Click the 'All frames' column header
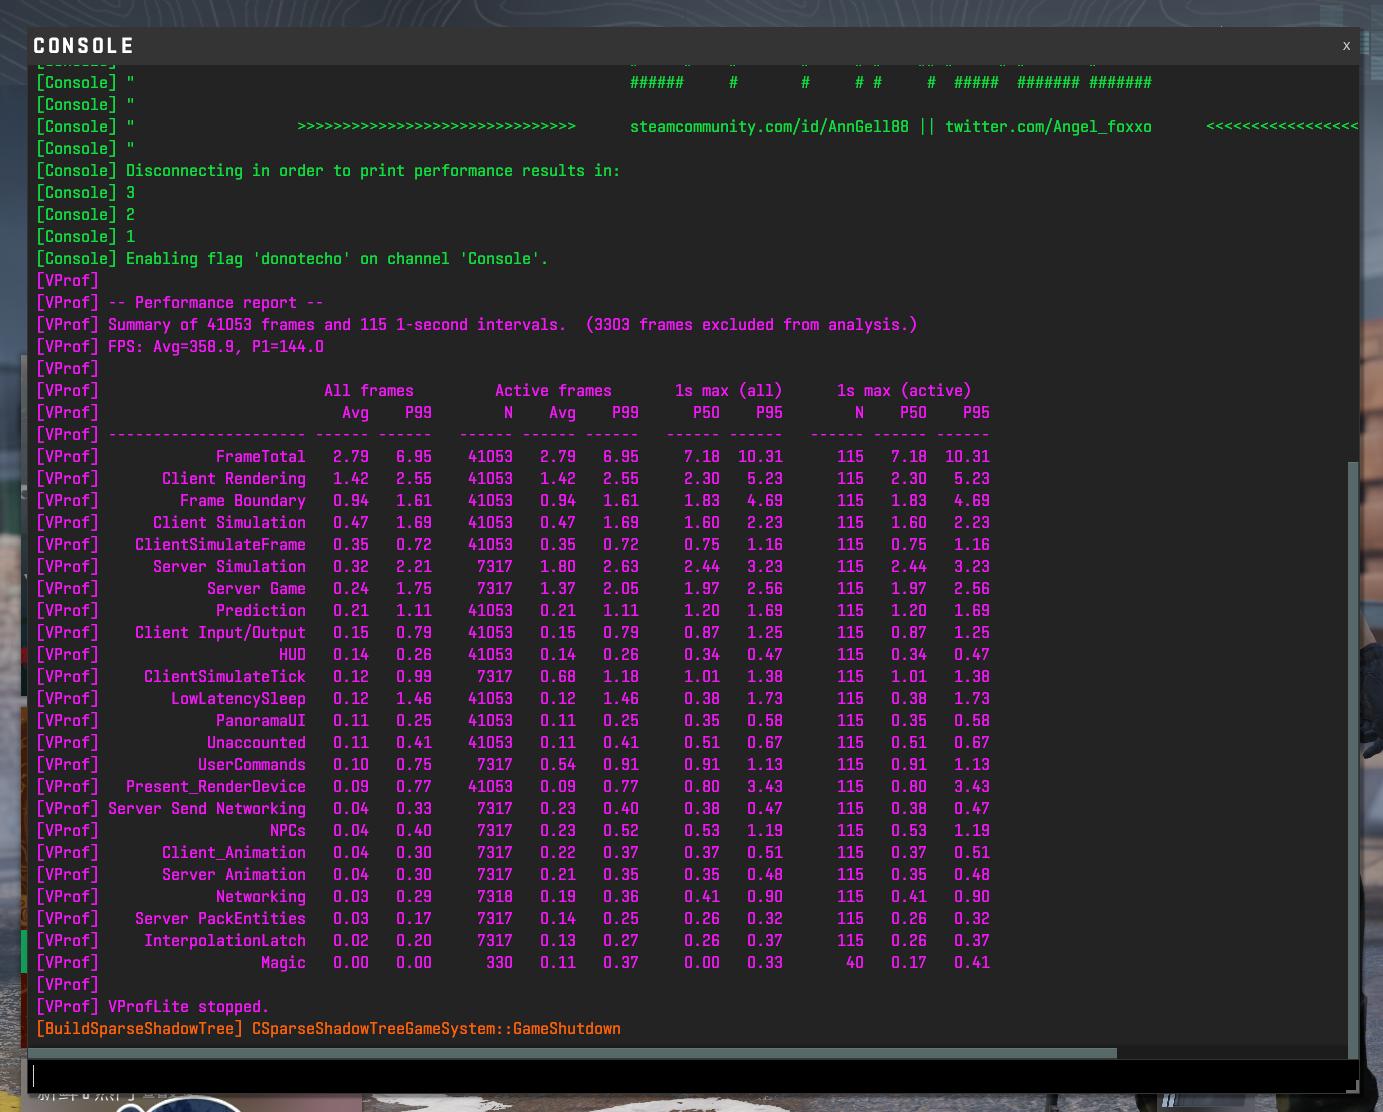1383x1112 pixels. tap(368, 391)
